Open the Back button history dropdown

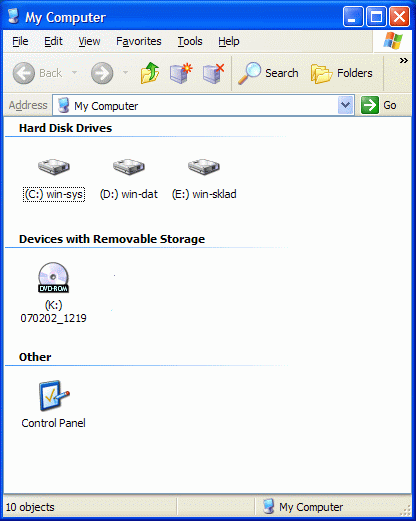coord(75,72)
